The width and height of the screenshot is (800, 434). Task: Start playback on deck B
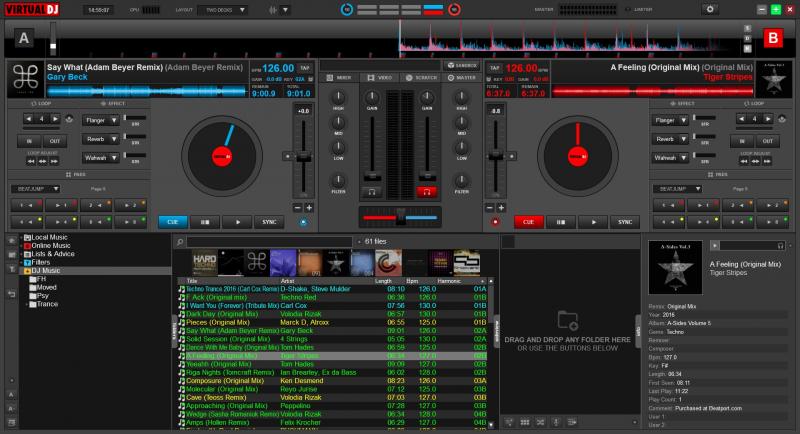tap(593, 222)
